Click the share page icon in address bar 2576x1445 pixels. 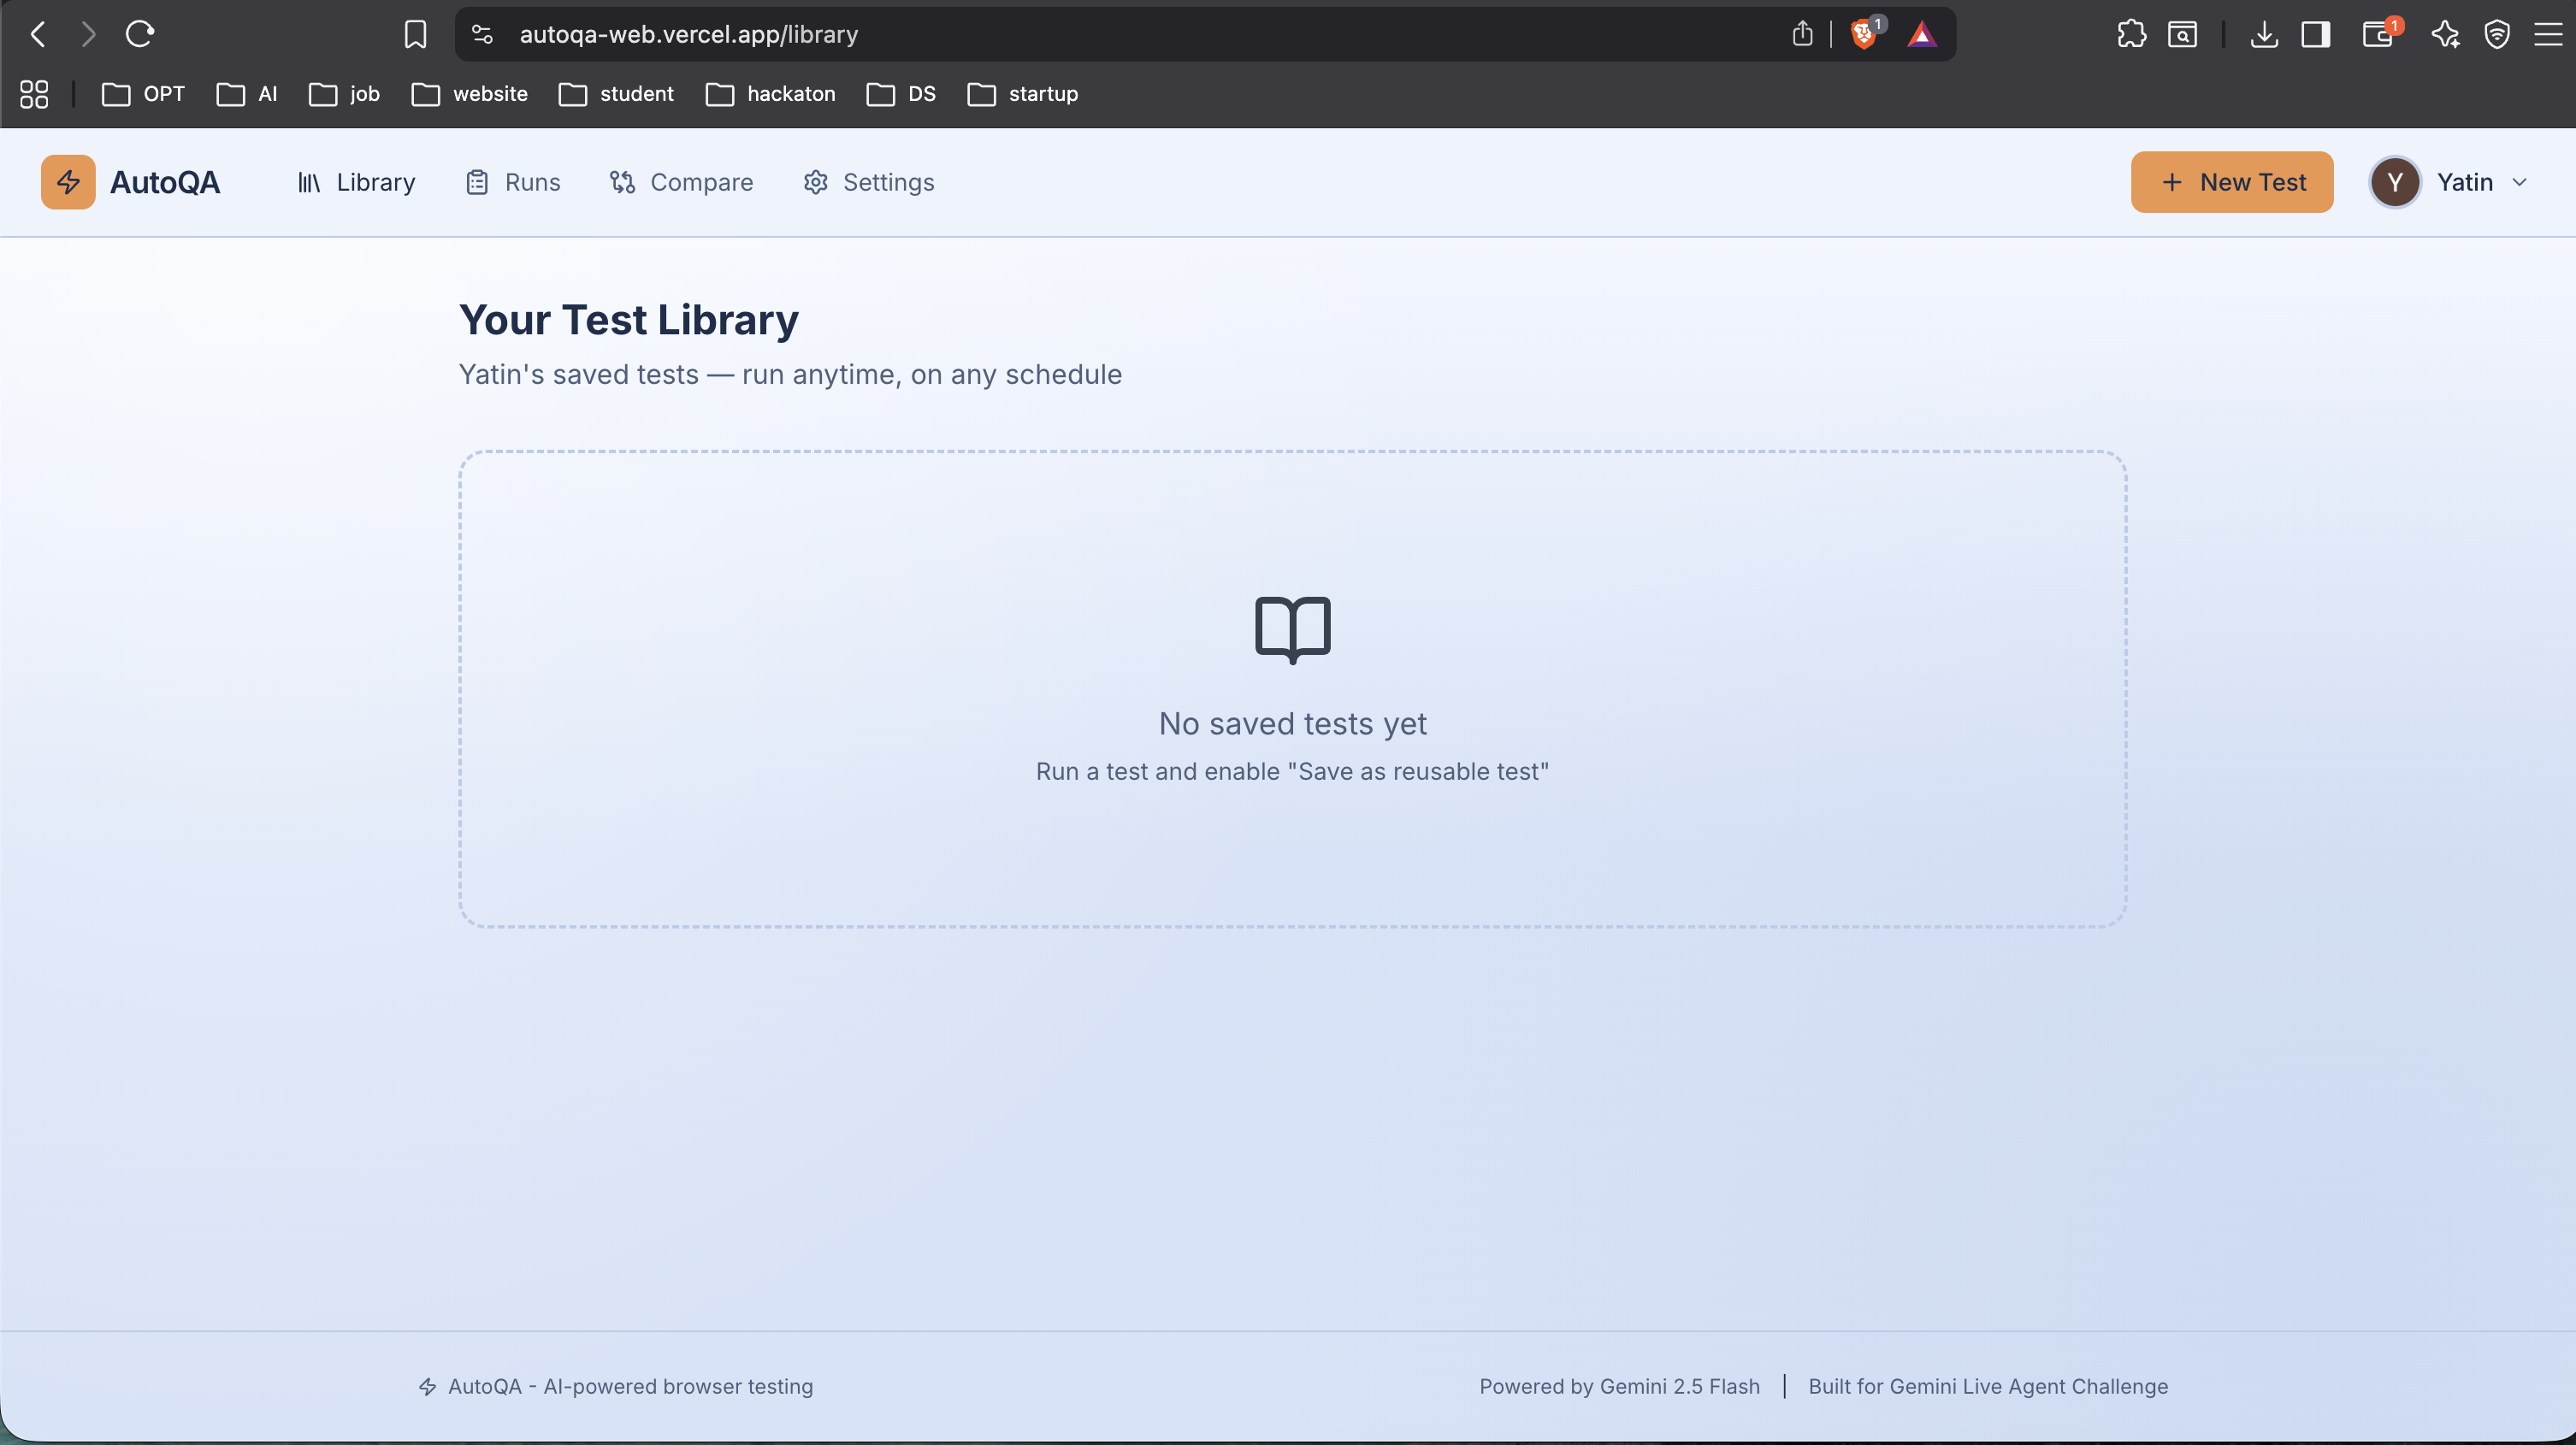pyautogui.click(x=1802, y=34)
